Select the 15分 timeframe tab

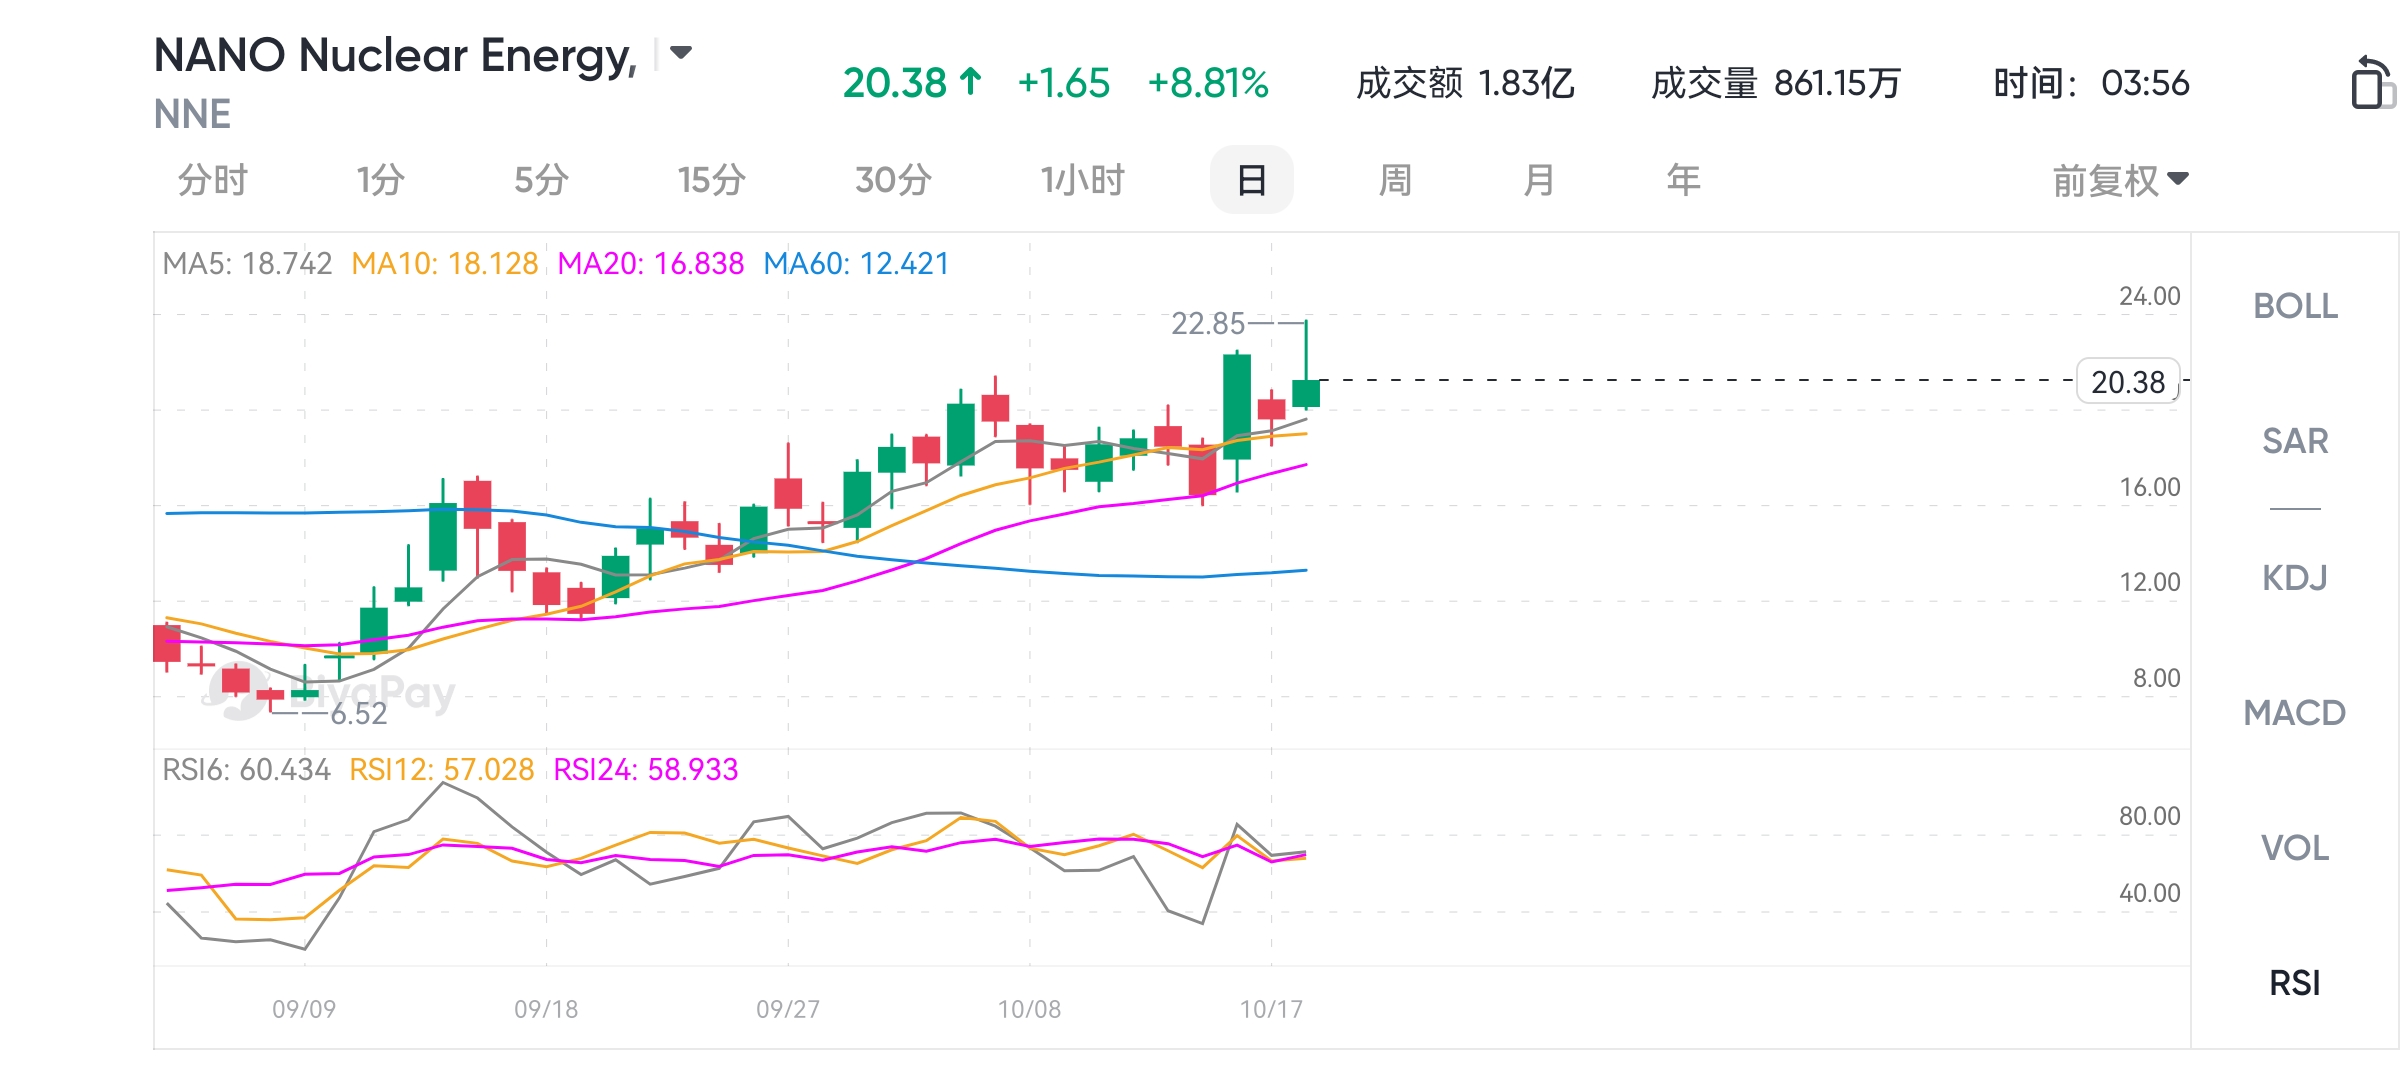tap(712, 180)
